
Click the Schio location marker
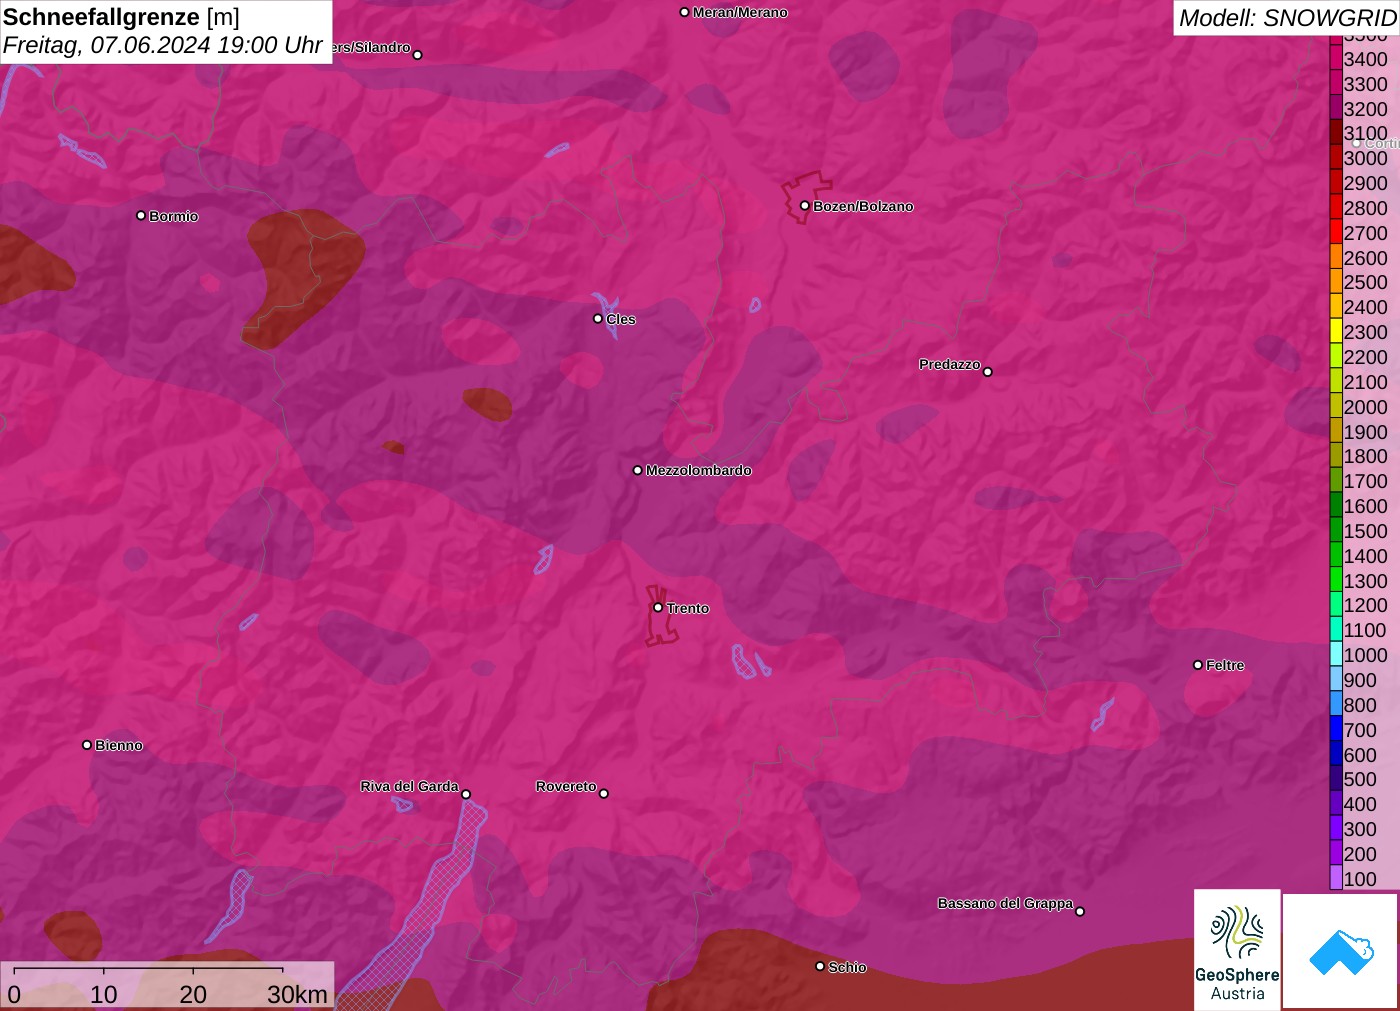coord(820,966)
